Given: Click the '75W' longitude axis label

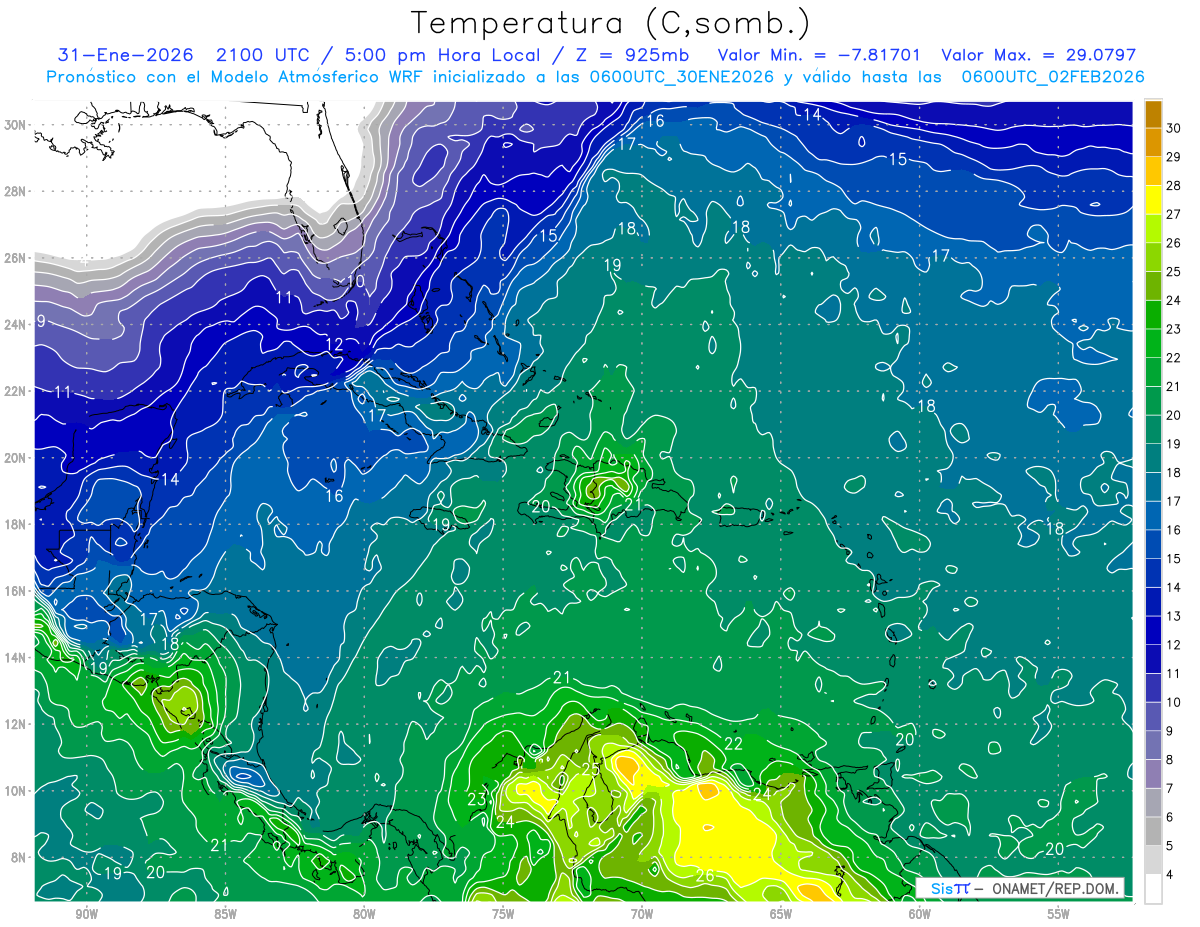Looking at the screenshot, I should point(503,915).
